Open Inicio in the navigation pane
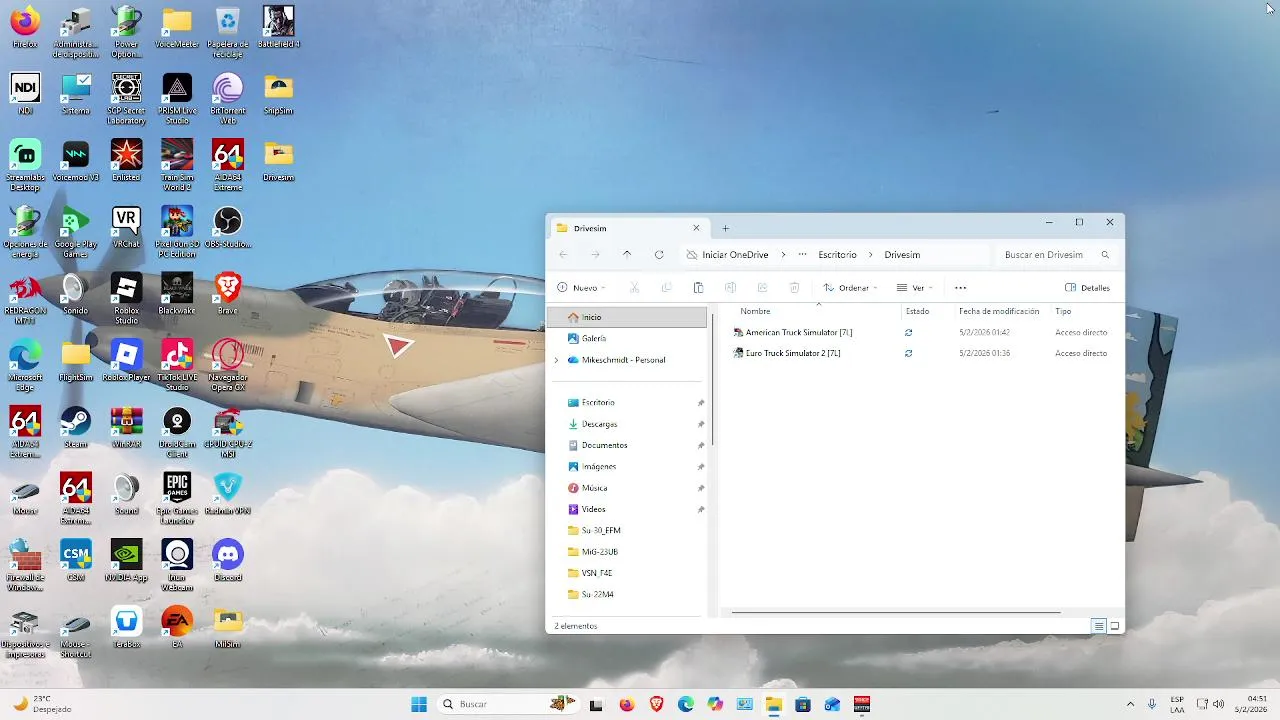This screenshot has height=720, width=1280. pos(627,317)
